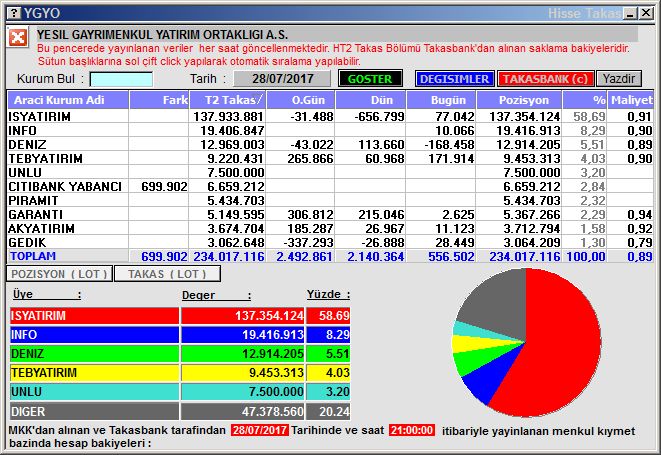Image resolution: width=661 pixels, height=455 pixels.
Task: Click the GOSTER button
Action: pyautogui.click(x=370, y=79)
